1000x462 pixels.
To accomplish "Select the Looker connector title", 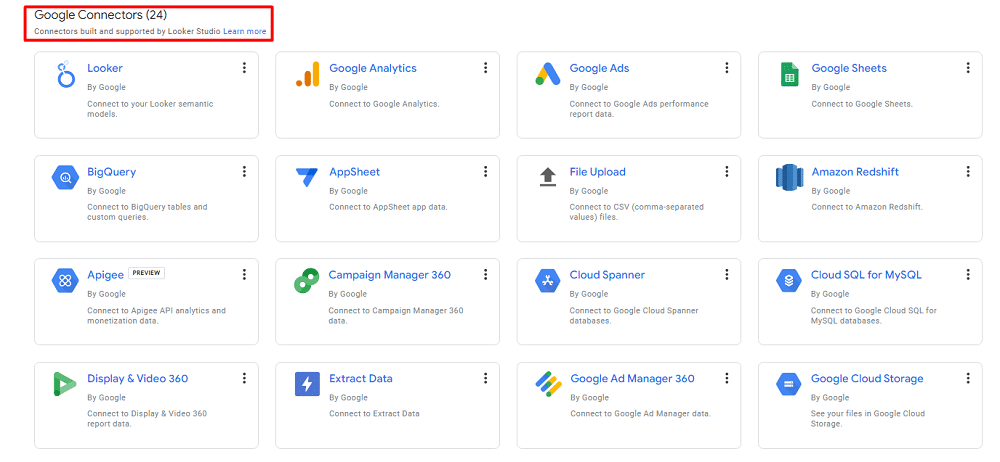I will coord(105,68).
